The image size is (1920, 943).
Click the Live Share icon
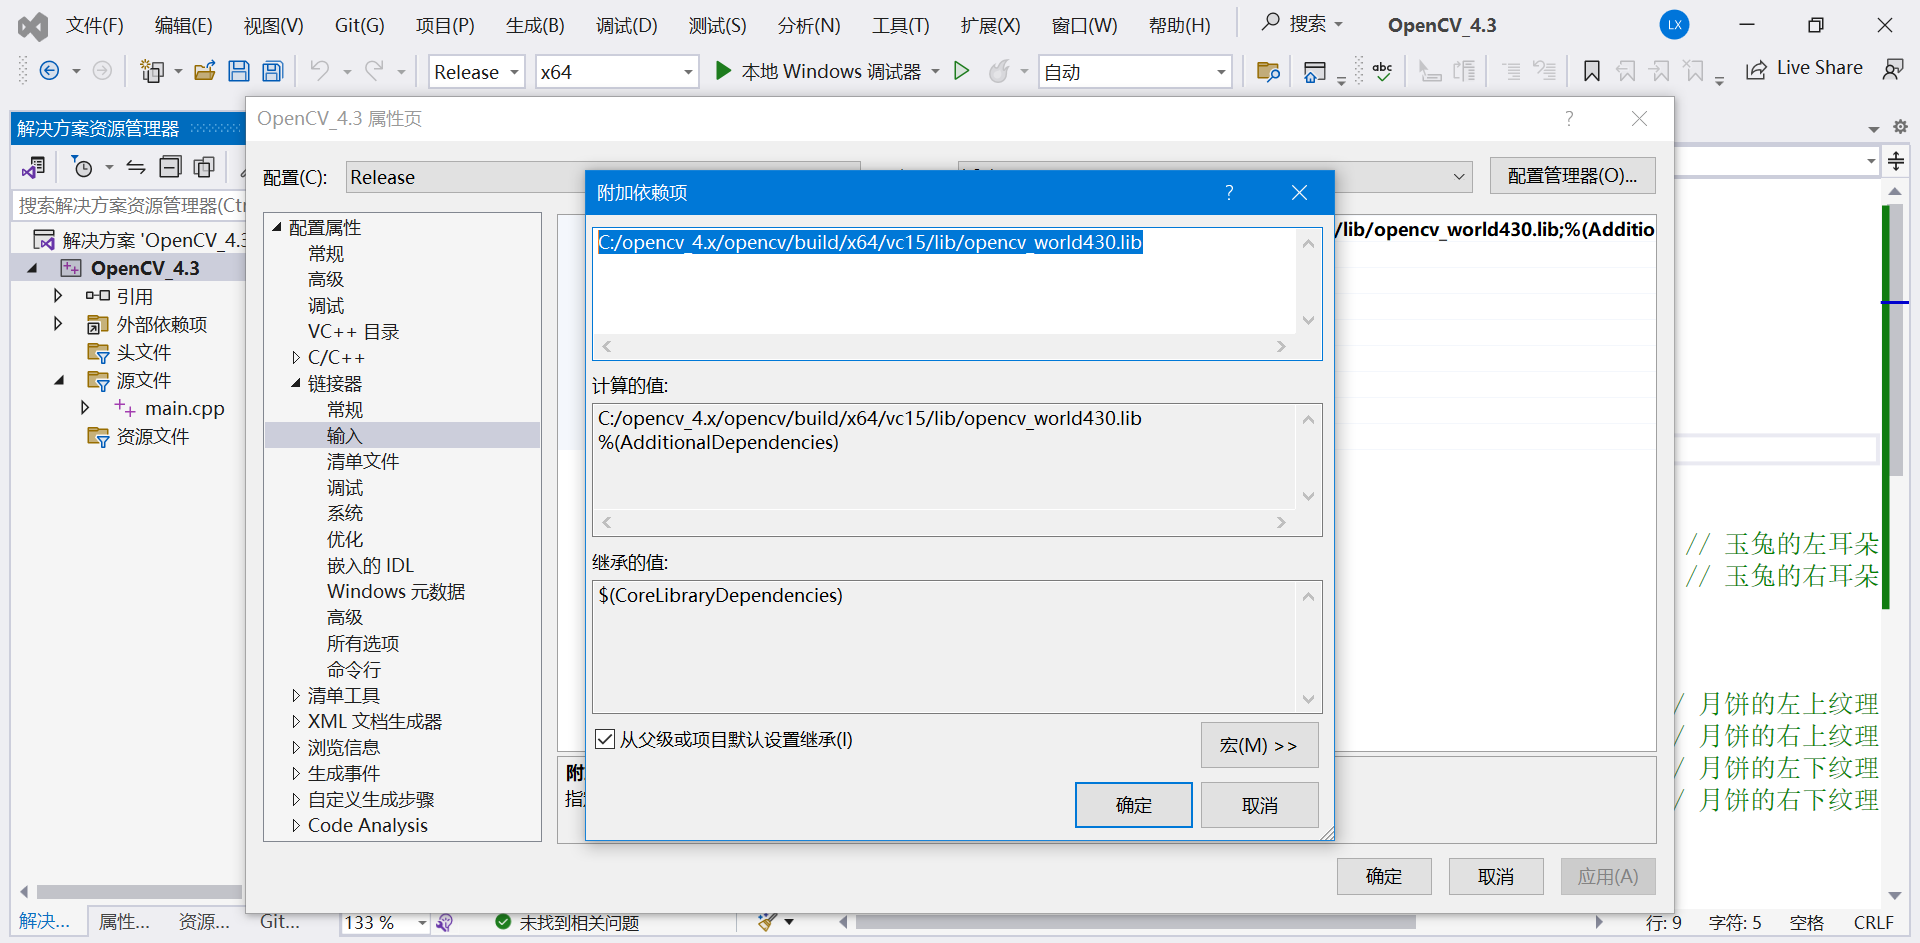(x=1756, y=70)
